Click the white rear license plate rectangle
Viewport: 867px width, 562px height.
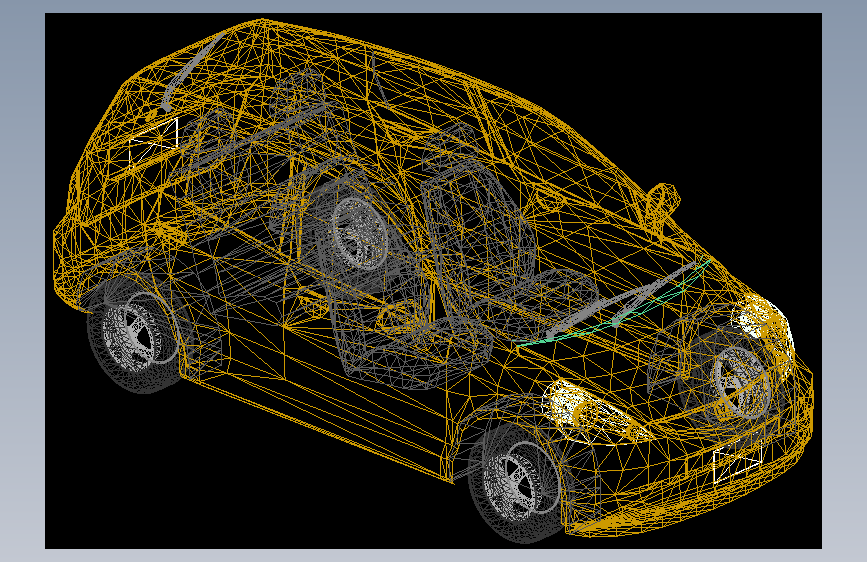click(153, 142)
